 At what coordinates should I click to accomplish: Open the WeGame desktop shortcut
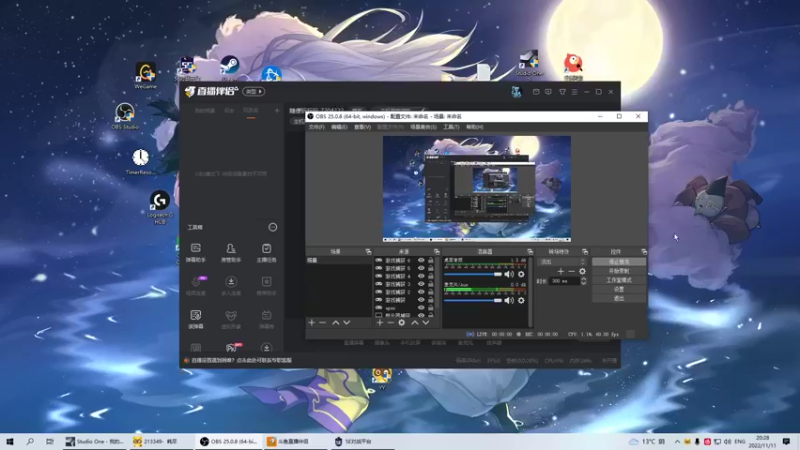coord(145,76)
